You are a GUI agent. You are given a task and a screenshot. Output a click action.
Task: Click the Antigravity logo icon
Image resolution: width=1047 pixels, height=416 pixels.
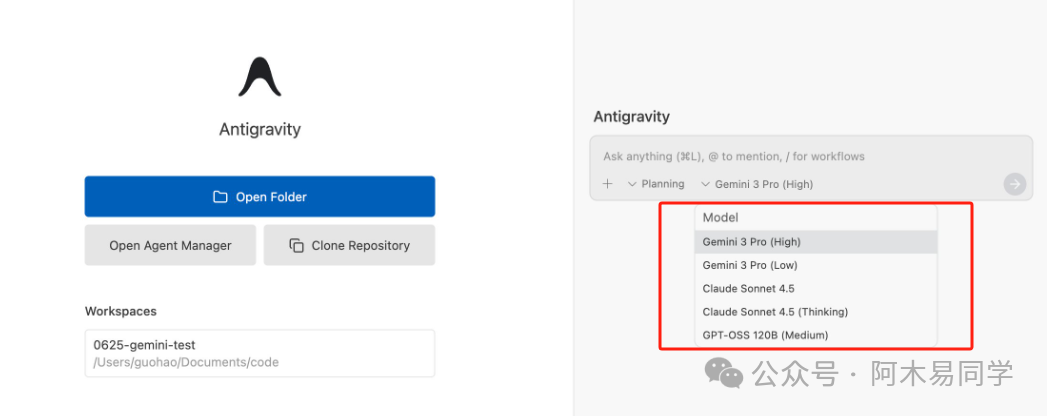point(260,76)
